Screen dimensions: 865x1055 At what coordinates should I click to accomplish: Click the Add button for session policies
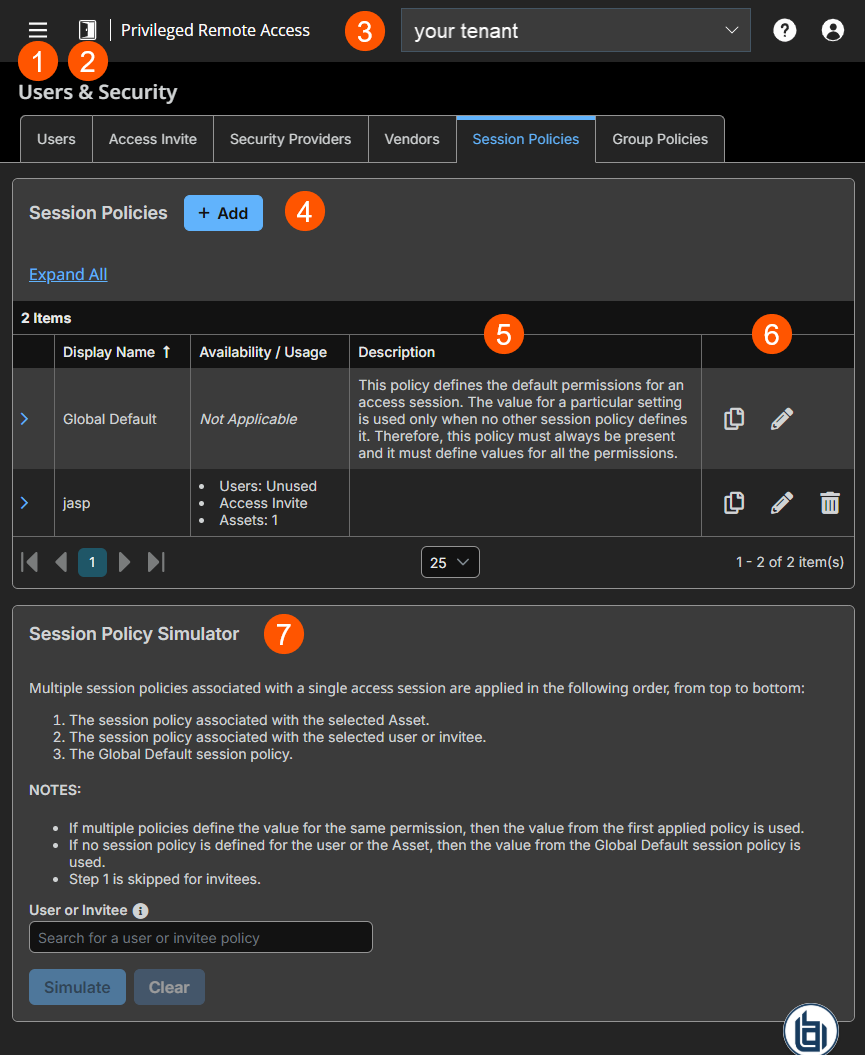tap(223, 212)
